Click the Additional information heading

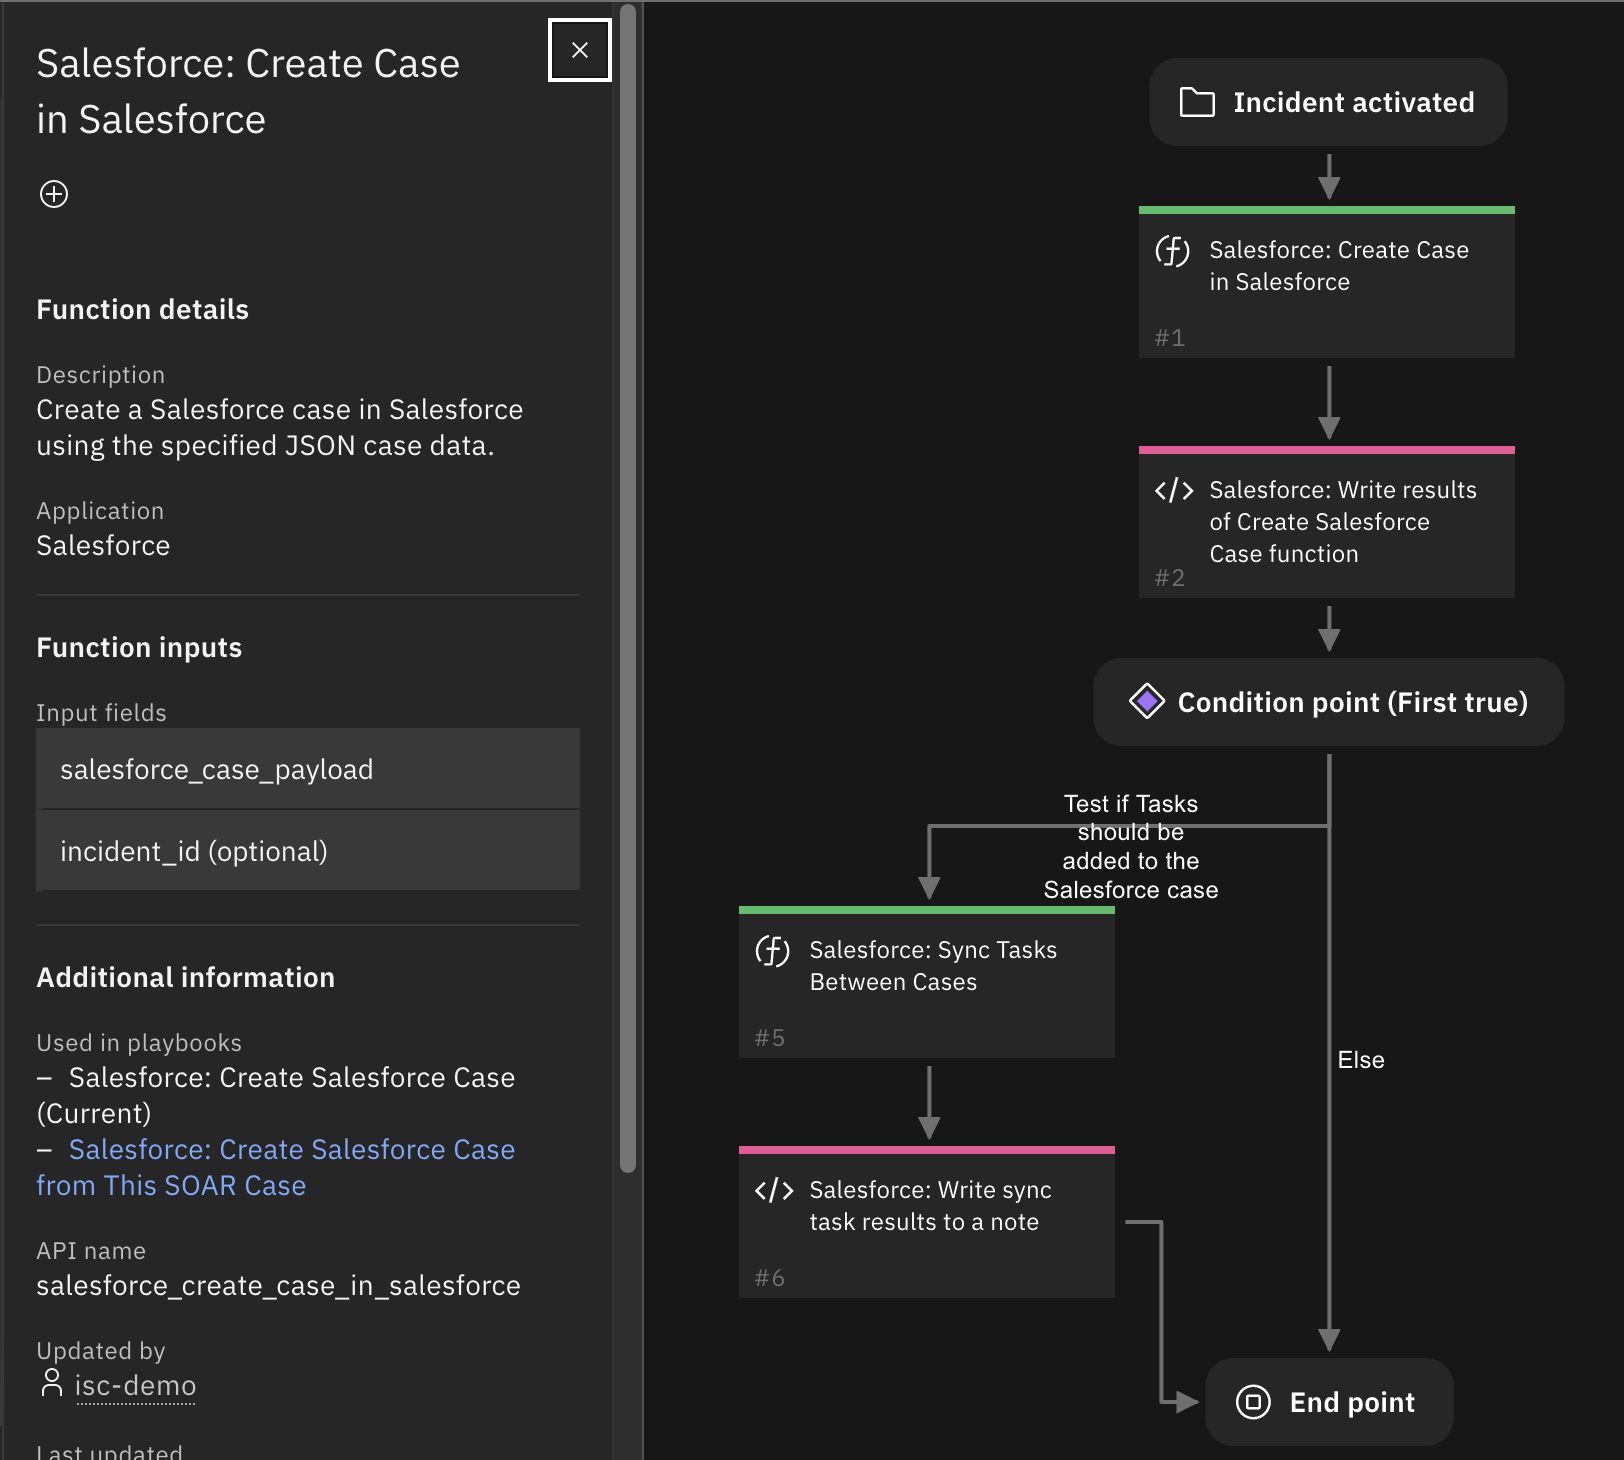186,978
